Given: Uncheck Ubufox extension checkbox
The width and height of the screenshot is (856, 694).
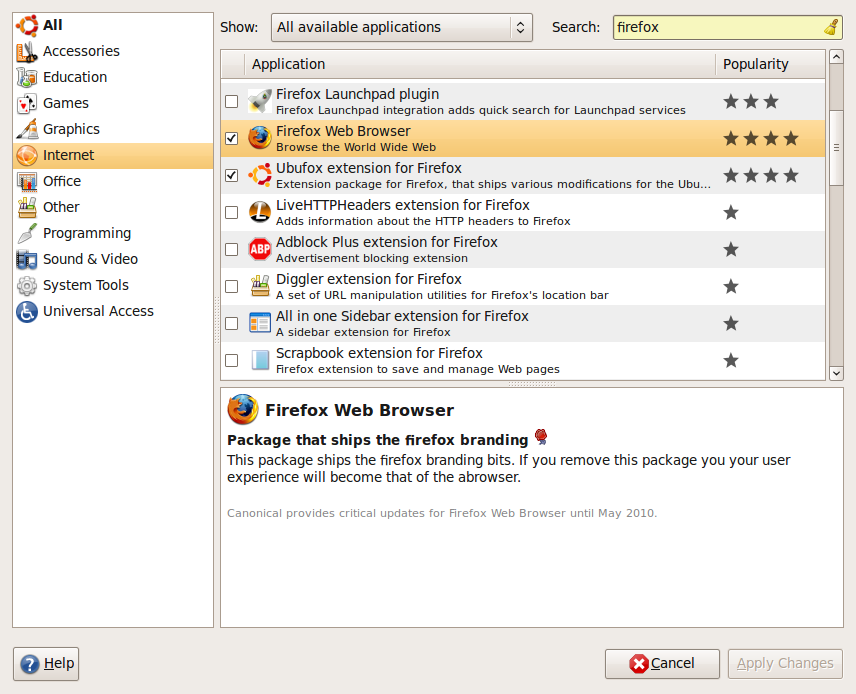Looking at the screenshot, I should pos(231,175).
